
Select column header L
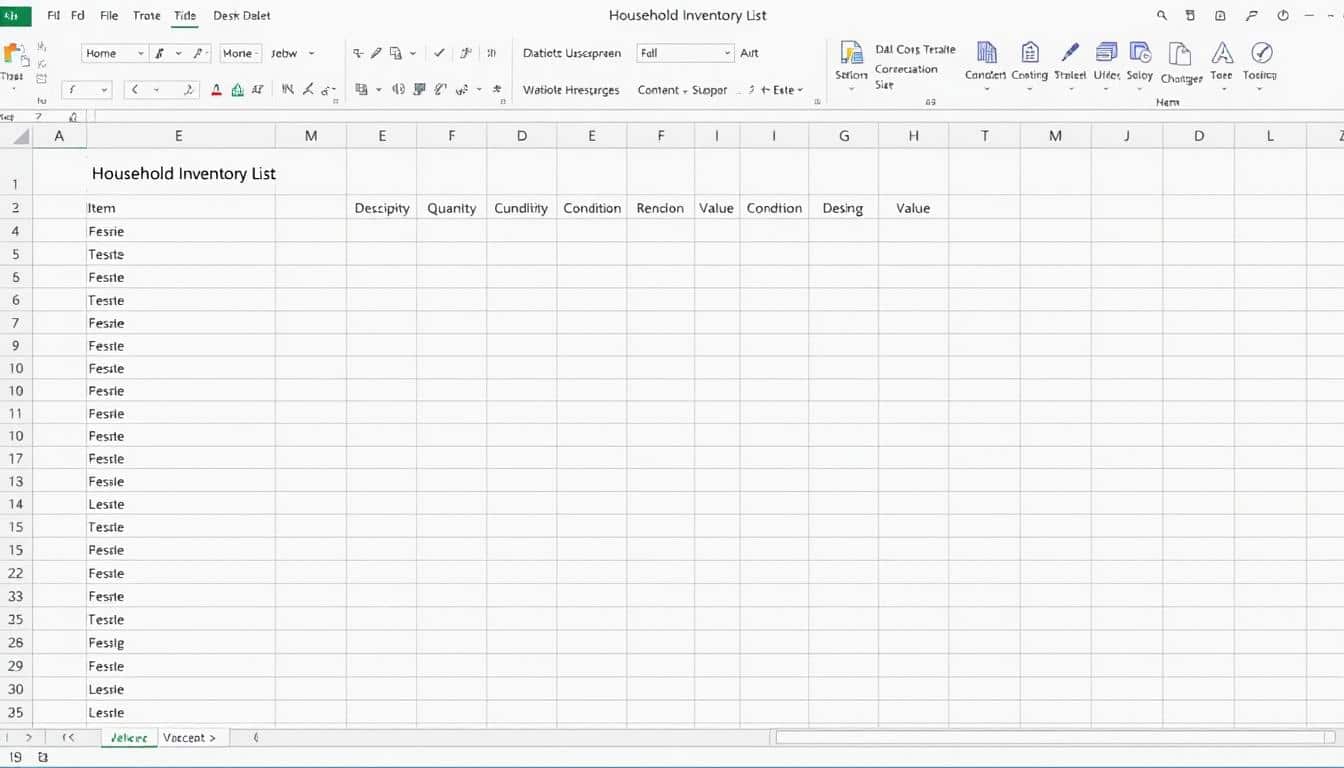1270,136
